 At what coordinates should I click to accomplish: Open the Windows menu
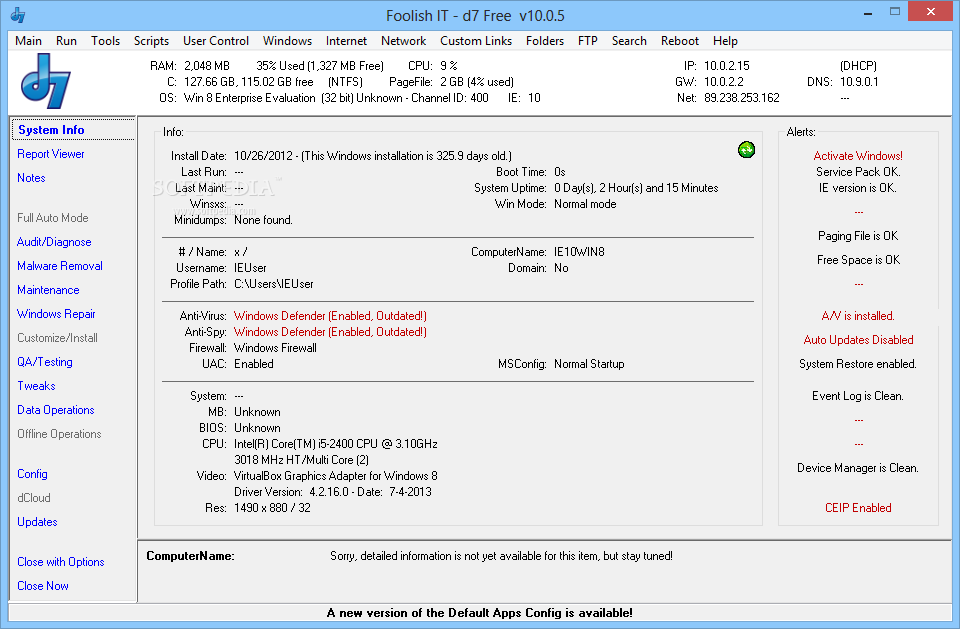click(x=287, y=40)
